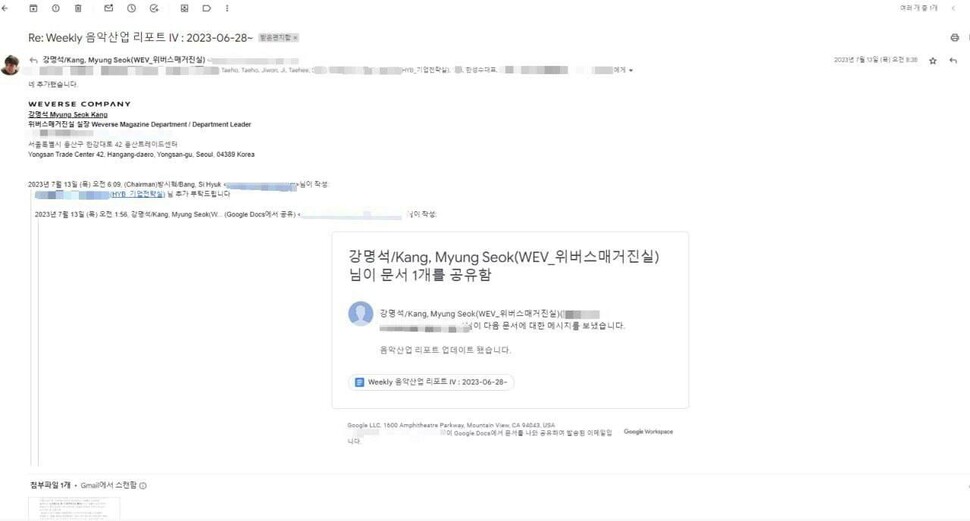Report this email as spam
The width and height of the screenshot is (970, 521).
56,8
